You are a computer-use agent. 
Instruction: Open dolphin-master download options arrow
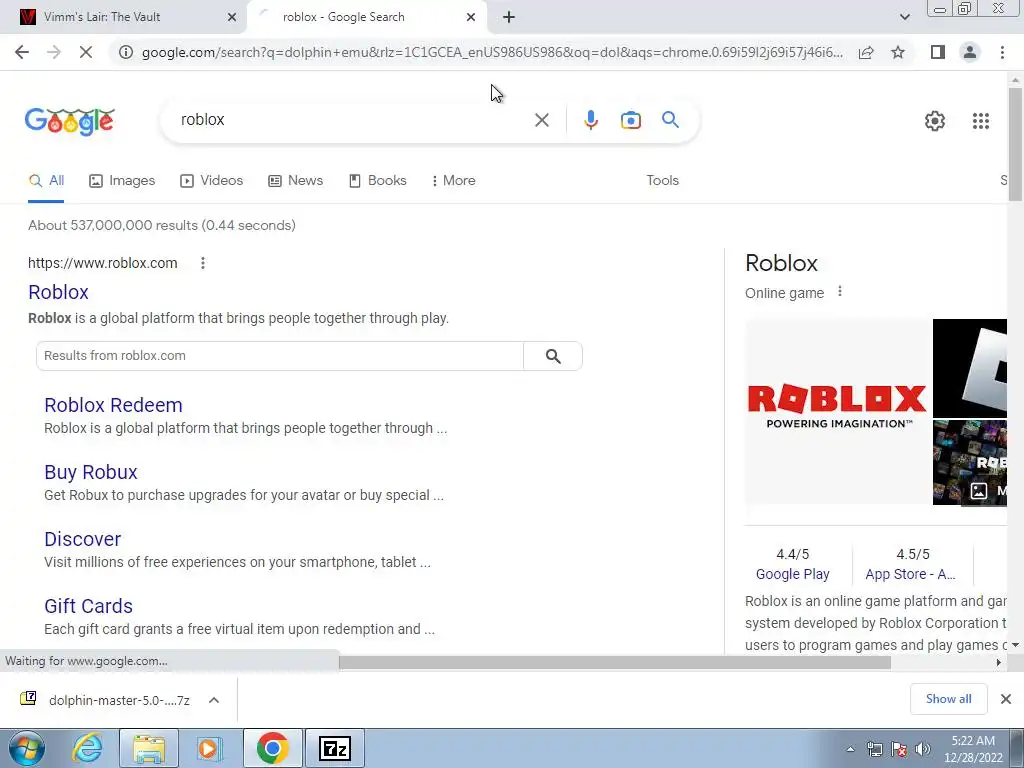click(214, 700)
